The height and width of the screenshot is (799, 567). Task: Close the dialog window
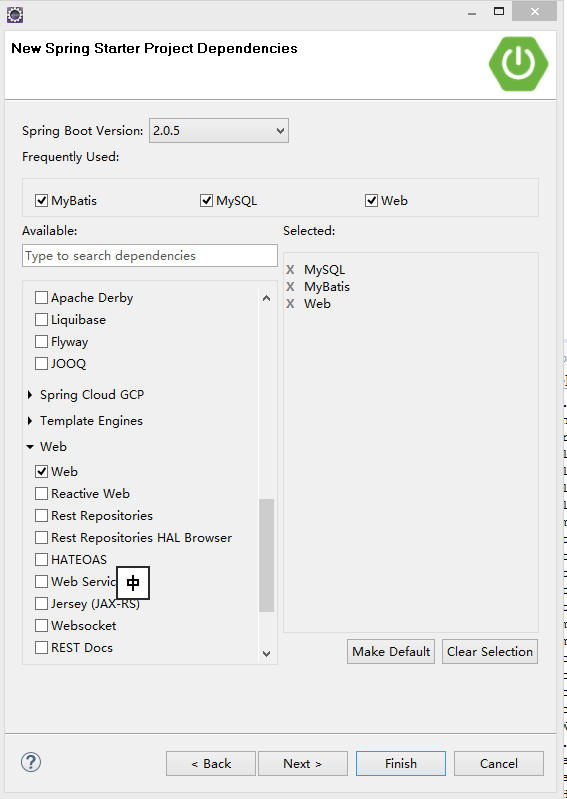[534, 12]
